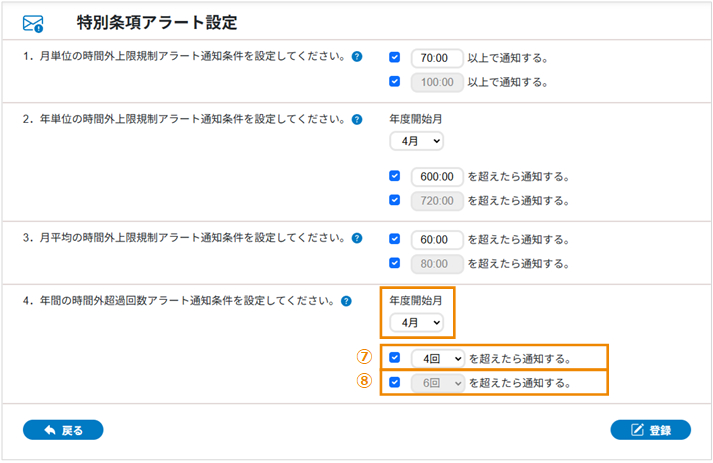Click the mail alert icon beside the title
The width and height of the screenshot is (713, 463).
(x=35, y=21)
